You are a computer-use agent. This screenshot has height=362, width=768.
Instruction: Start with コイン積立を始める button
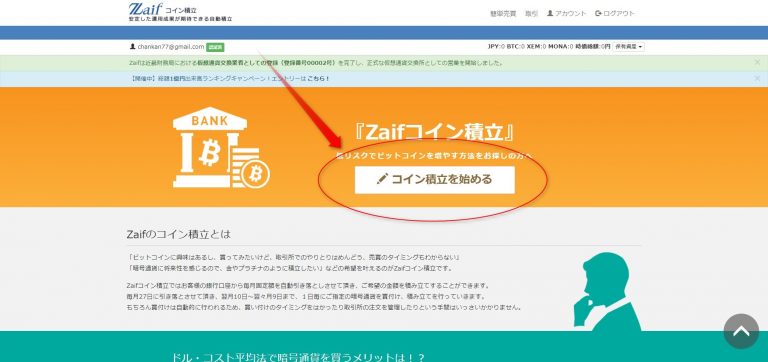(434, 179)
